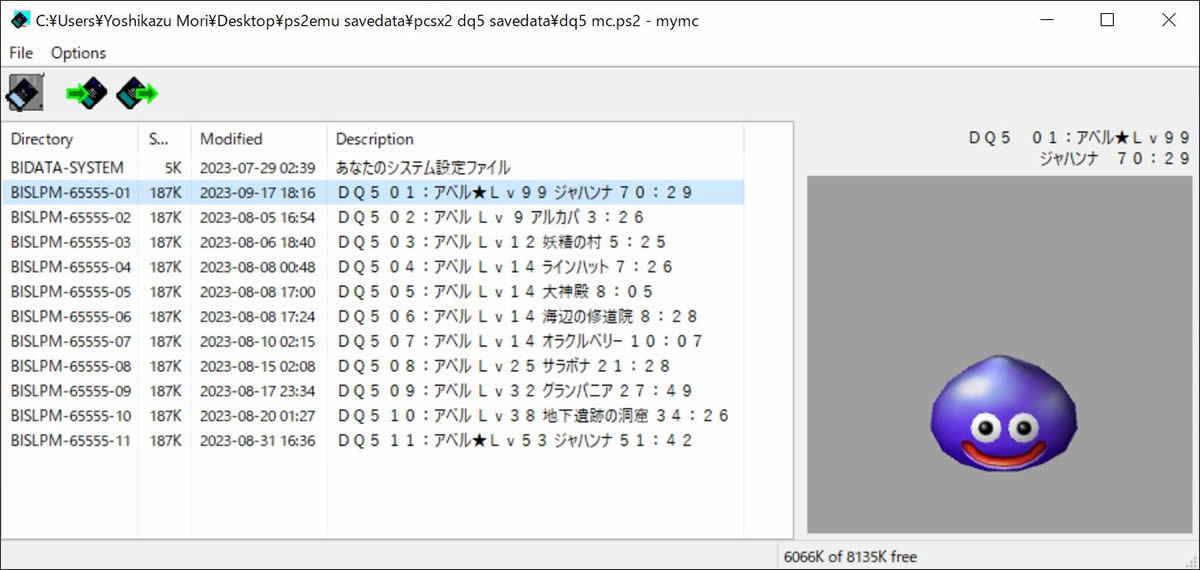Click description ending グランバニア ２７：４９

click(513, 391)
